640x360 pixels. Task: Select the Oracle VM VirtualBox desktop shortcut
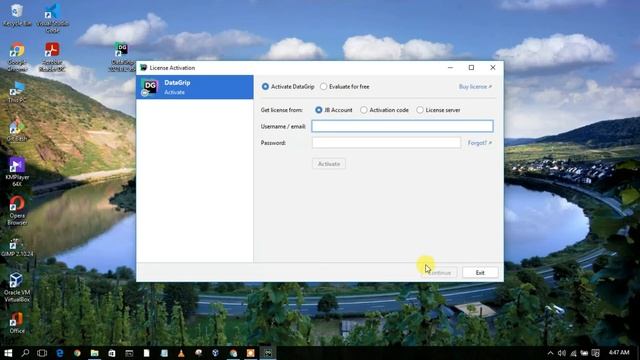tap(17, 287)
